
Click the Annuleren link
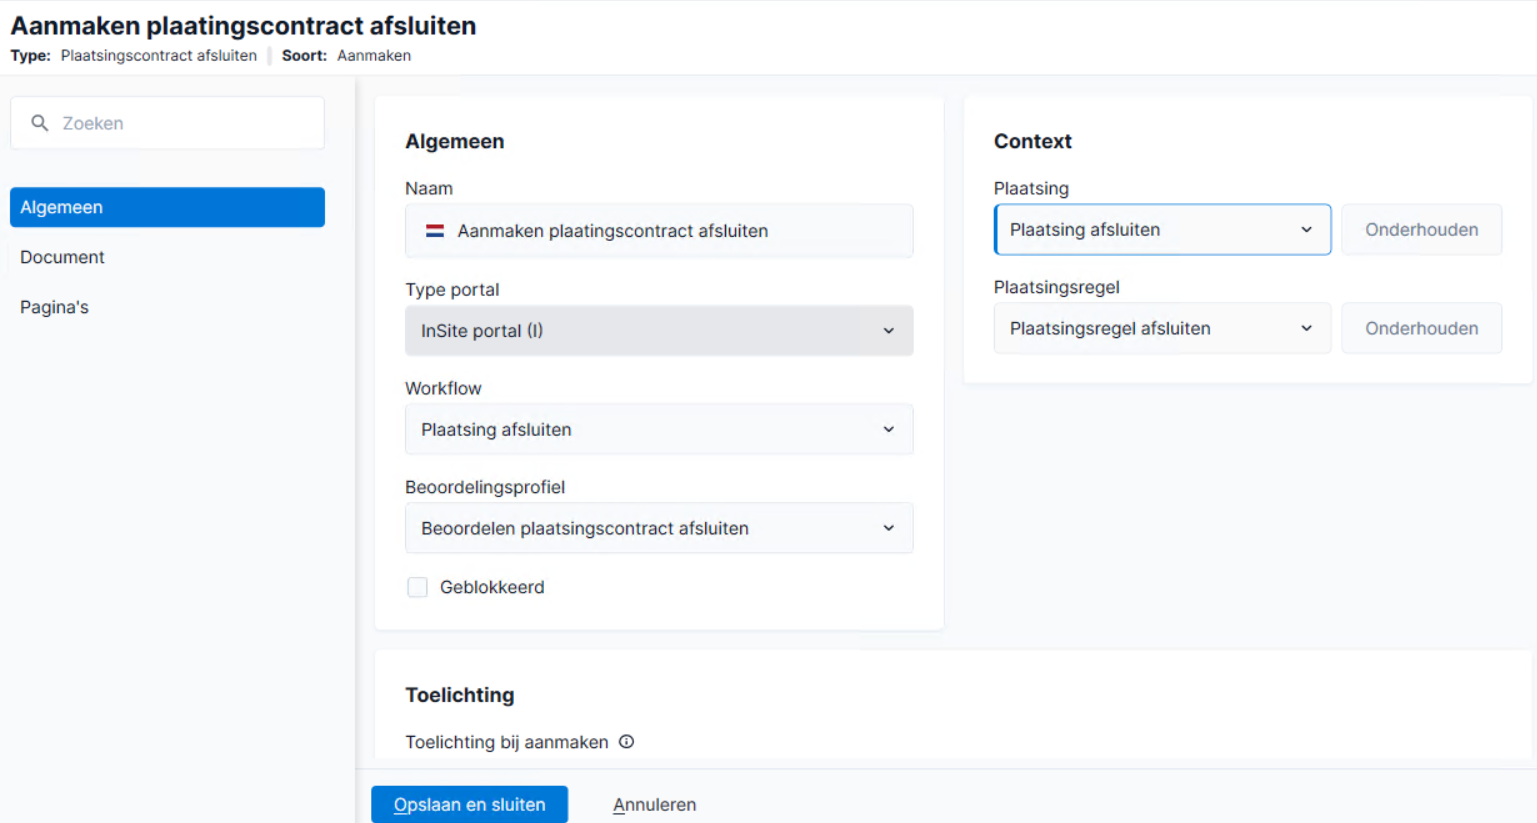coord(654,805)
